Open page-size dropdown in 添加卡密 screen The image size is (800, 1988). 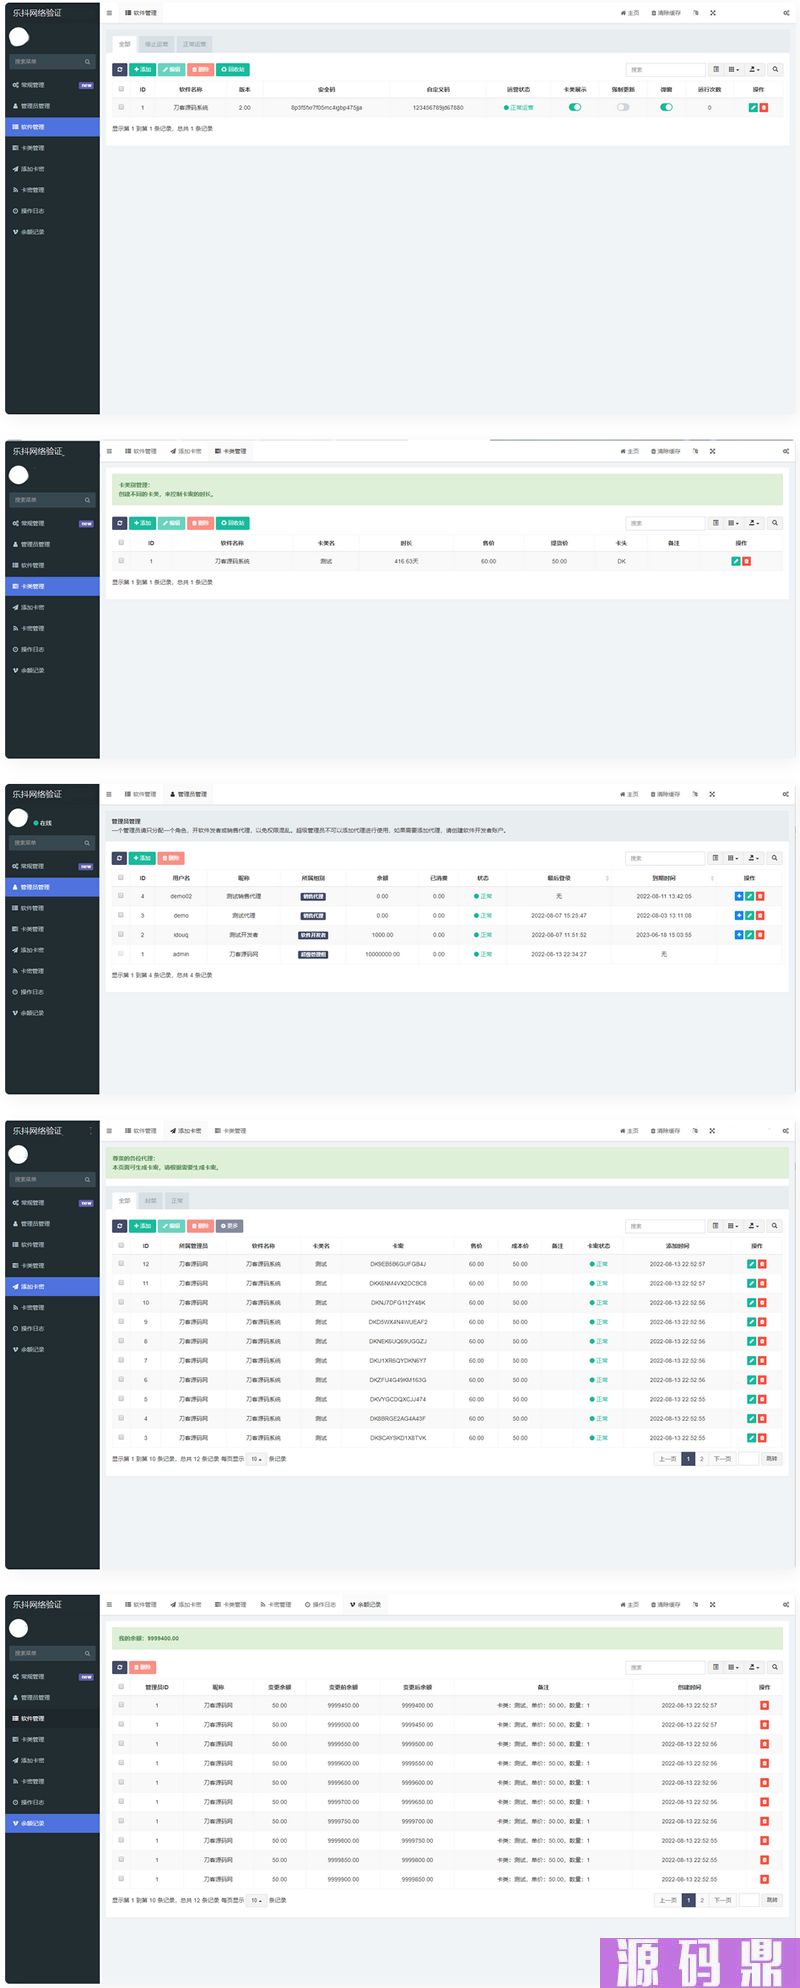[x=256, y=1459]
